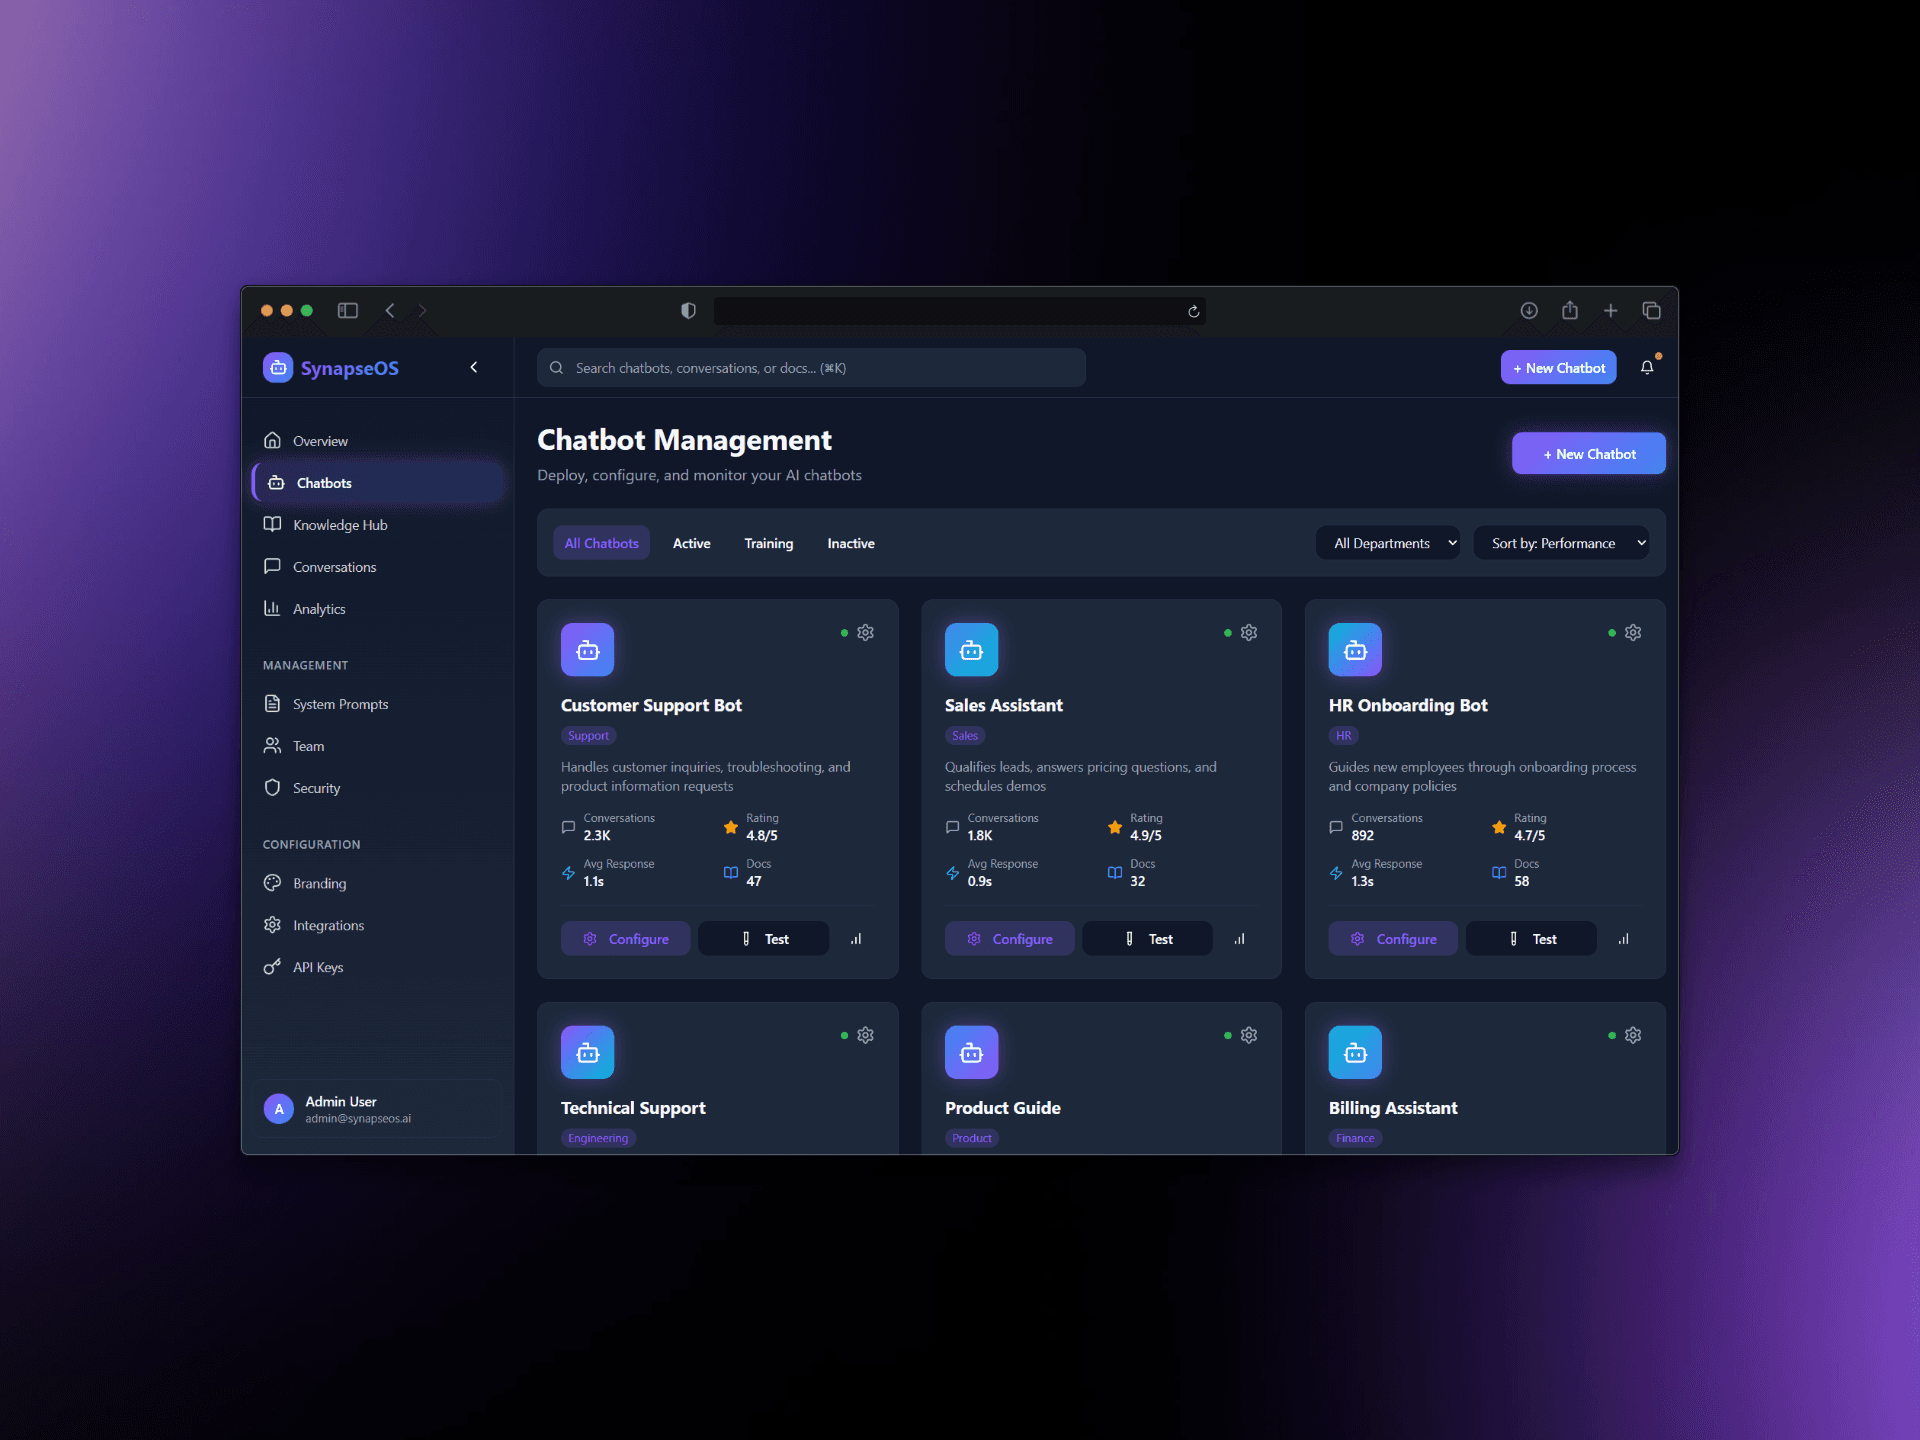Collapse the SynapseOS sidebar with the chevron
Viewport: 1920px width, 1440px height.
click(474, 368)
